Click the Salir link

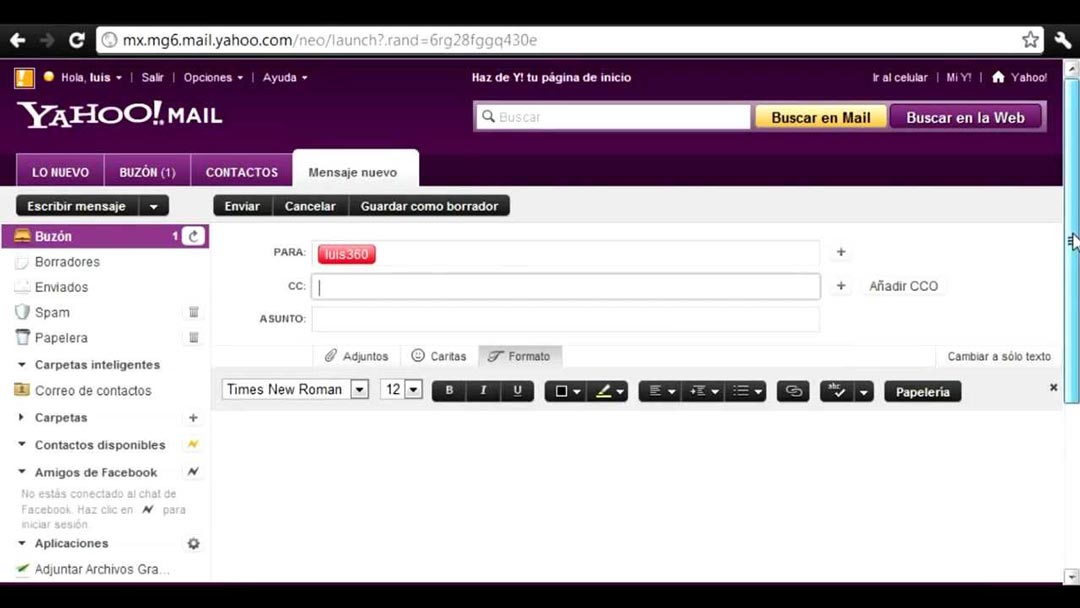[152, 77]
